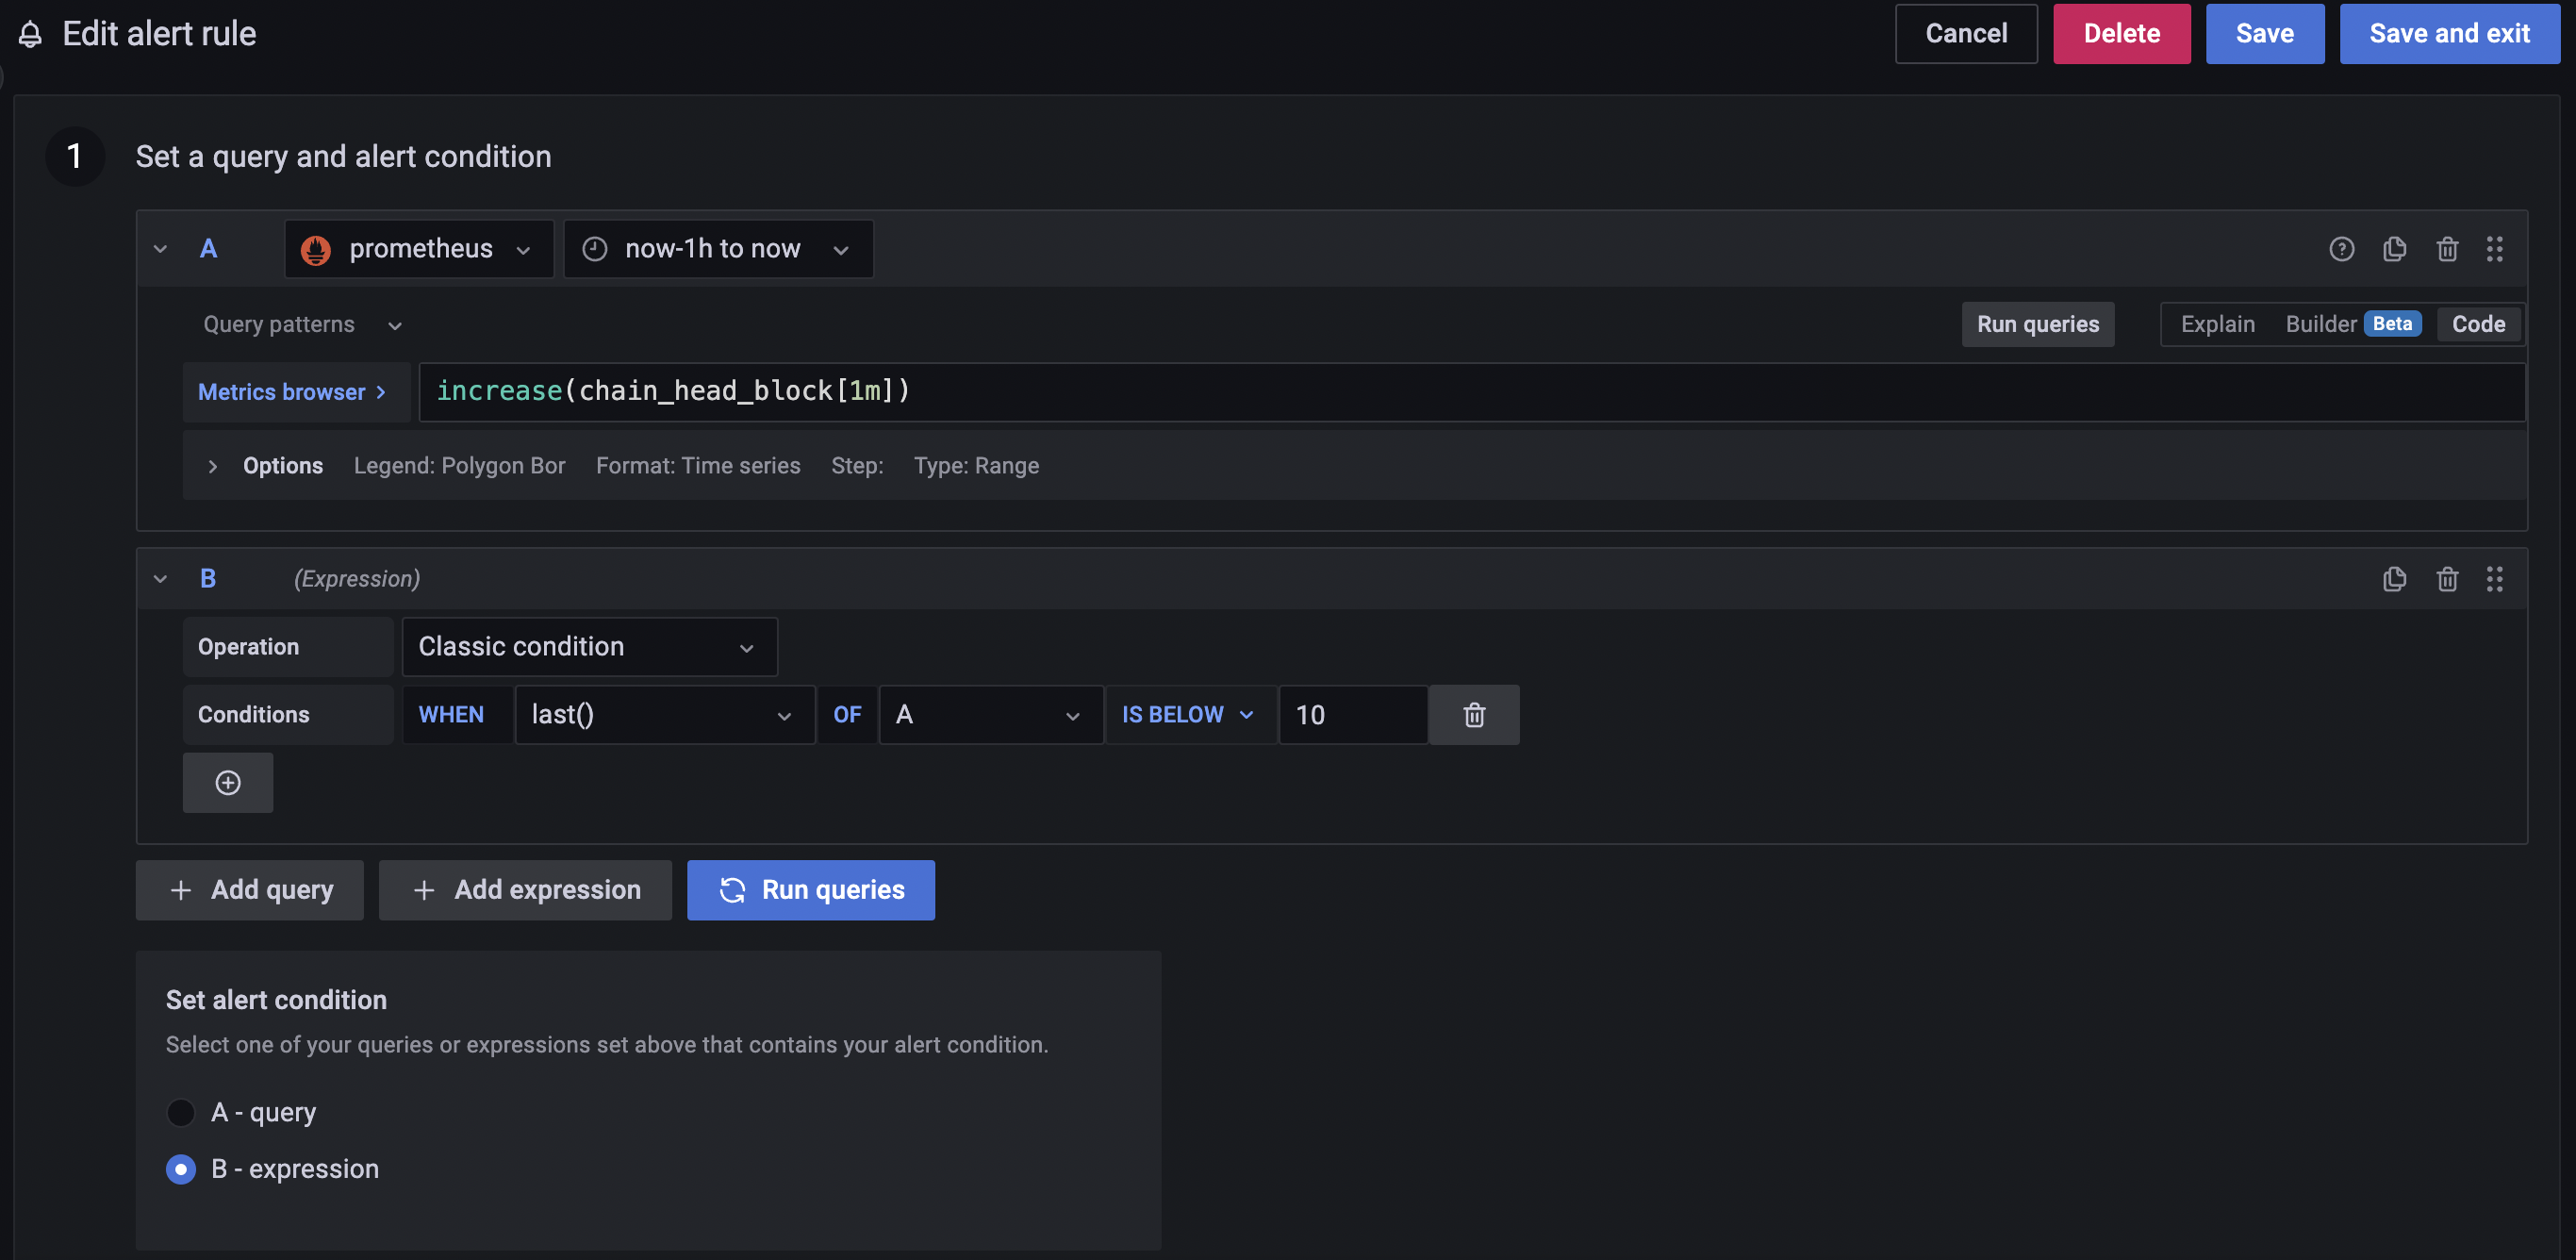Screen dimensions: 2576x1260
Task: Select the 'B - expression' radio button
Action: pyautogui.click(x=181, y=1168)
